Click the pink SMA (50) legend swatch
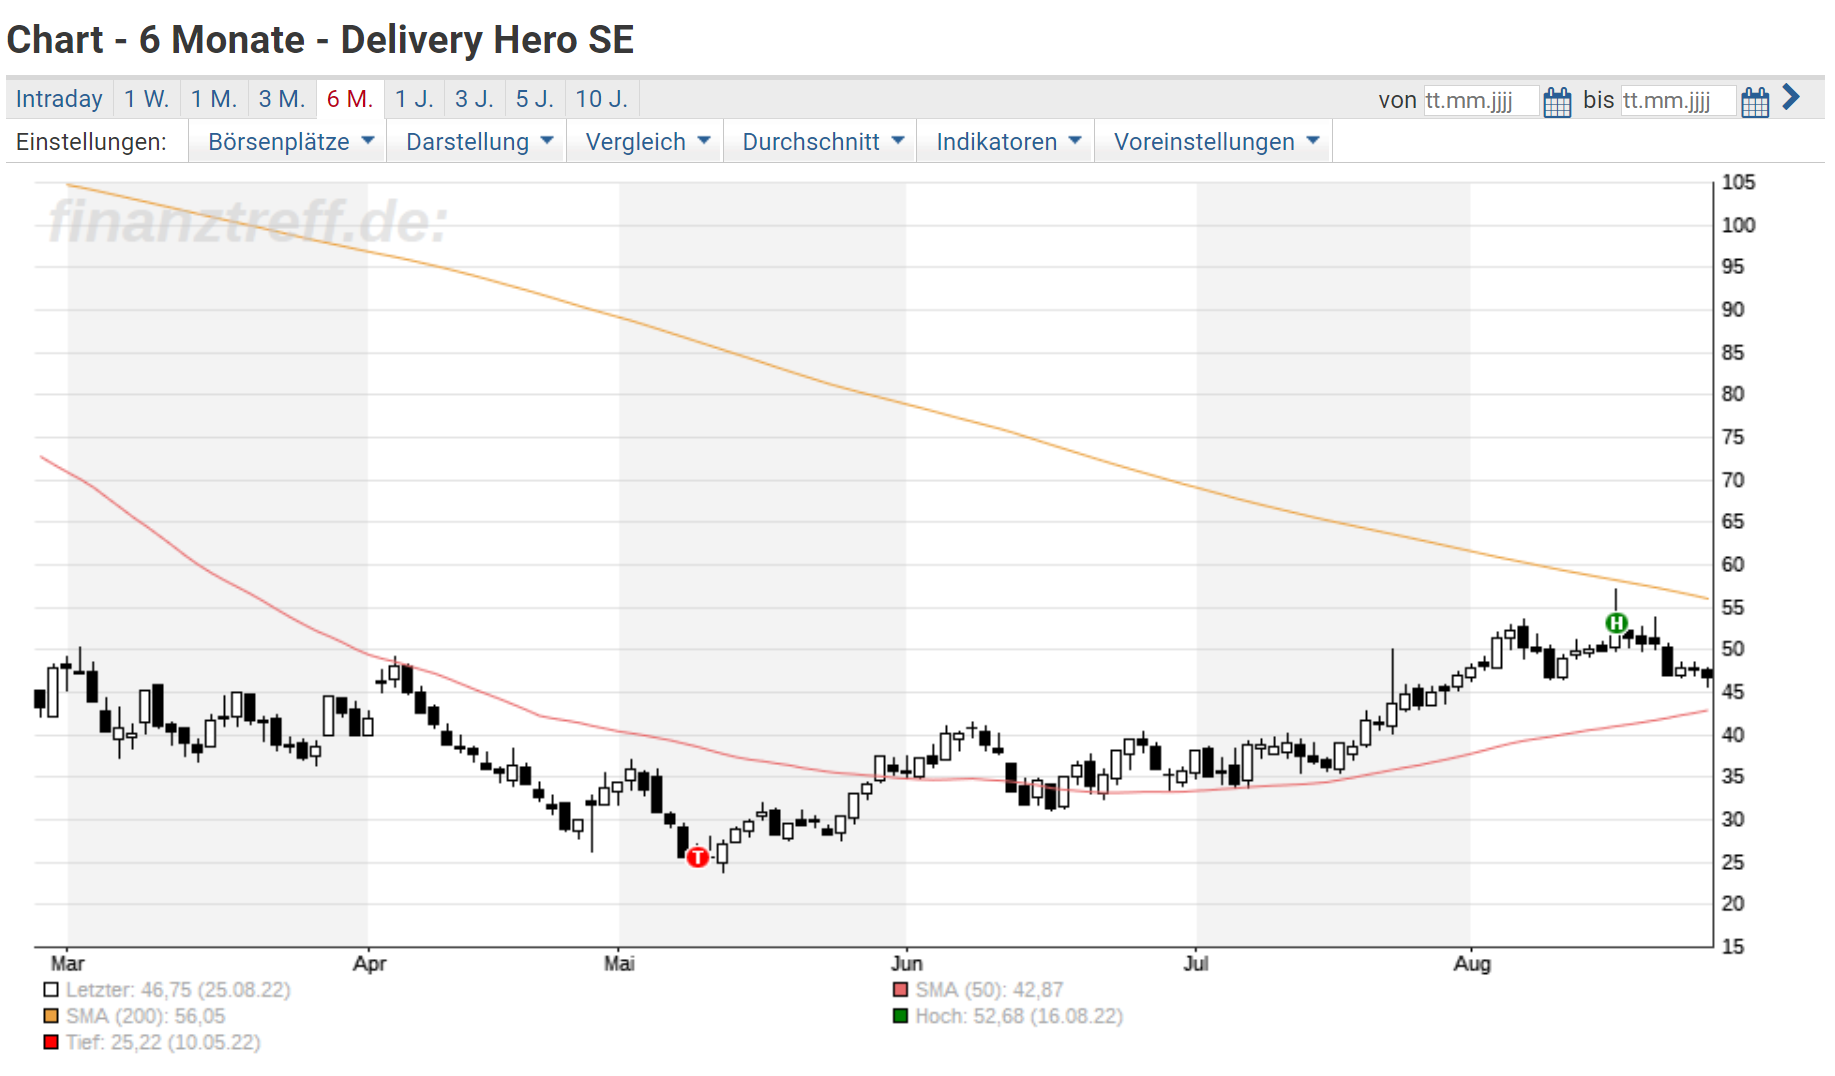The height and width of the screenshot is (1076, 1835). tap(900, 990)
